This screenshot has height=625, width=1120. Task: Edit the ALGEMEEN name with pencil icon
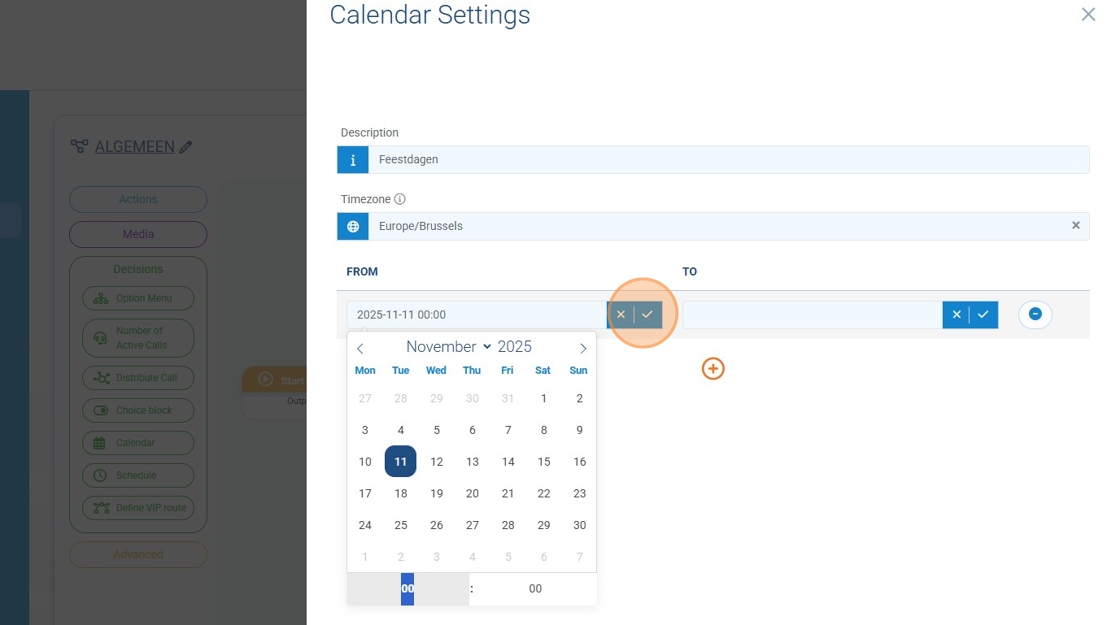click(x=185, y=147)
